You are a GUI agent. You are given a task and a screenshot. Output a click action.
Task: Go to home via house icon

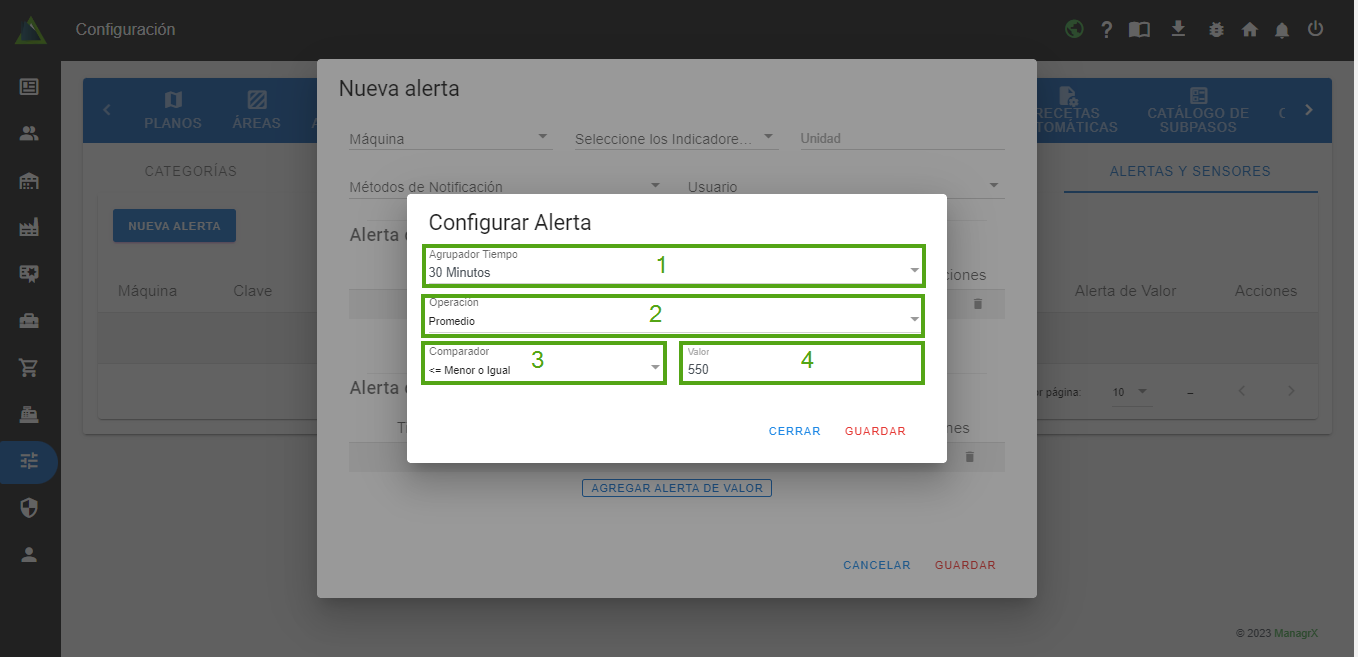(1249, 30)
